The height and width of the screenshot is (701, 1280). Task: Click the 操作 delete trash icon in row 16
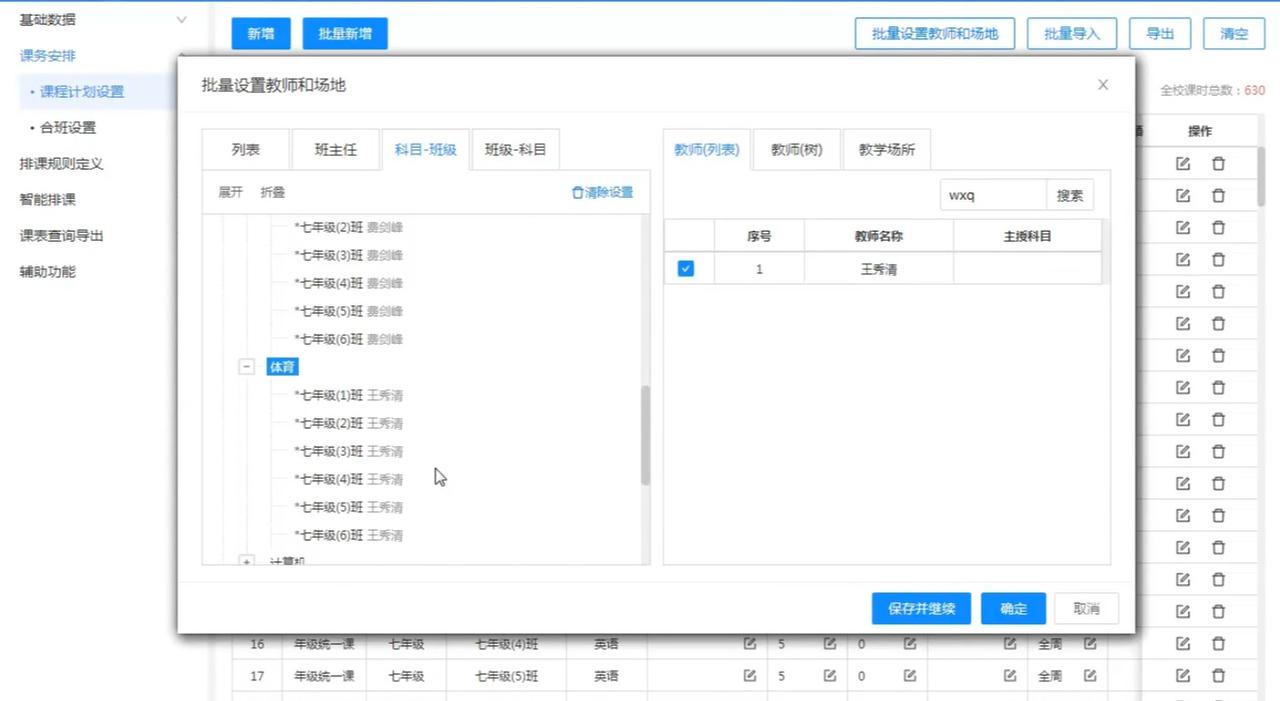pyautogui.click(x=1218, y=643)
